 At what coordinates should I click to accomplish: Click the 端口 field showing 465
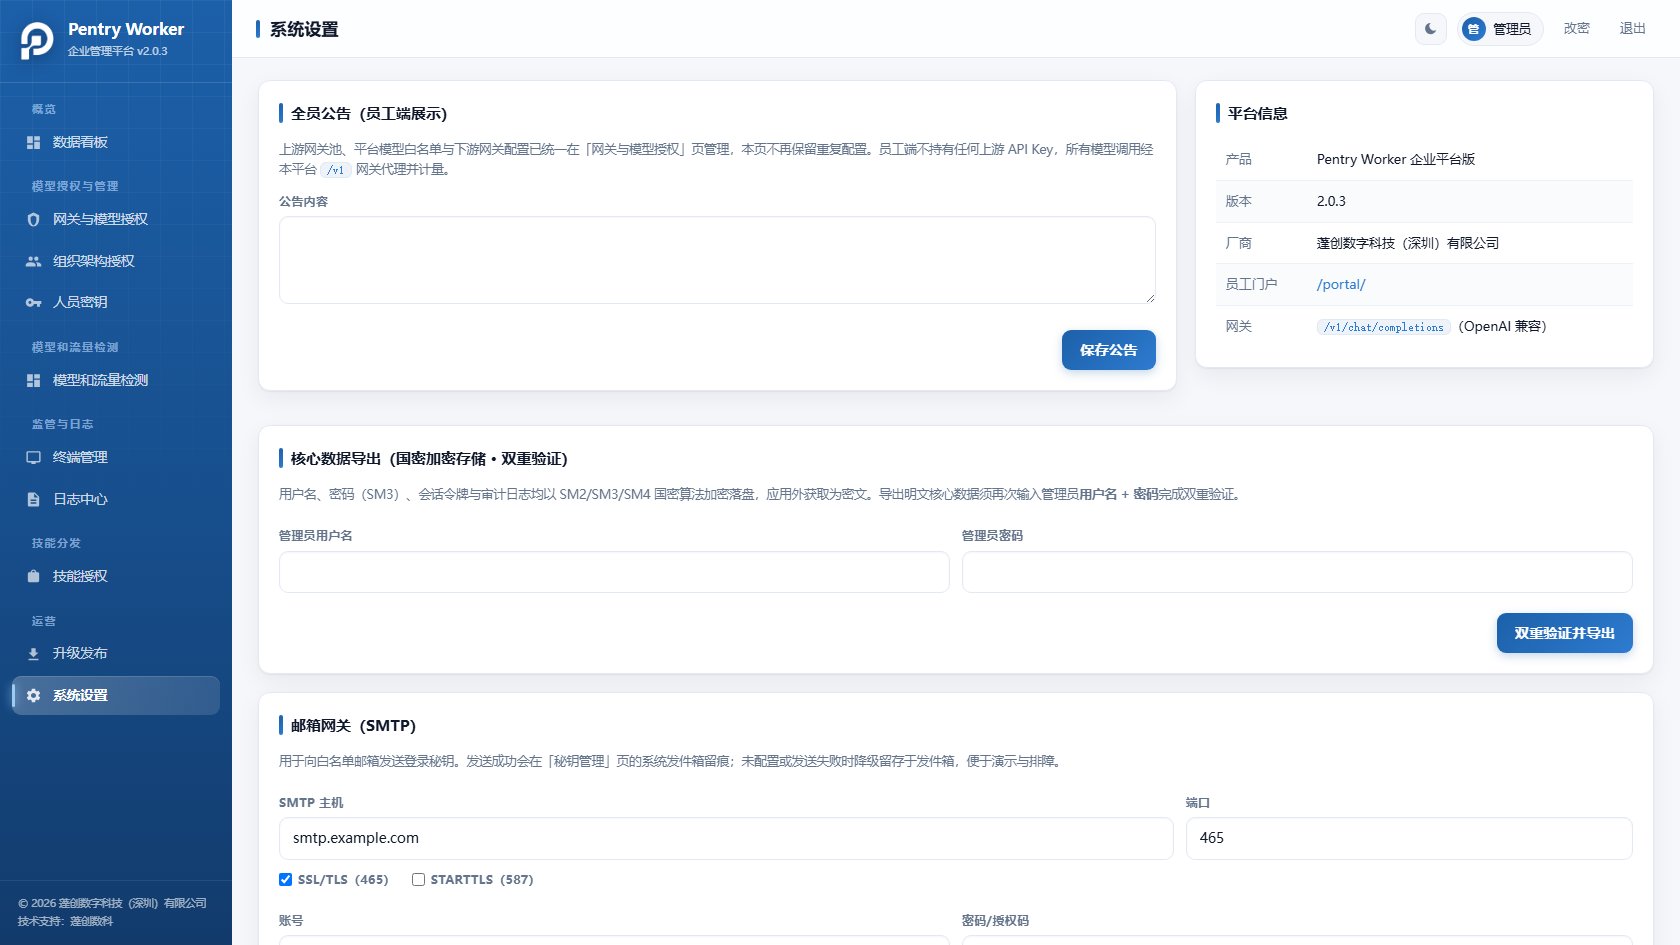1409,838
